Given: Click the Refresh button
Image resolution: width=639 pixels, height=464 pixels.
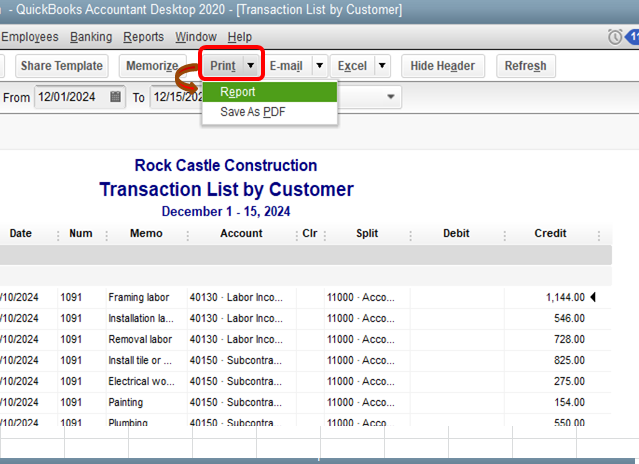Looking at the screenshot, I should (x=526, y=66).
